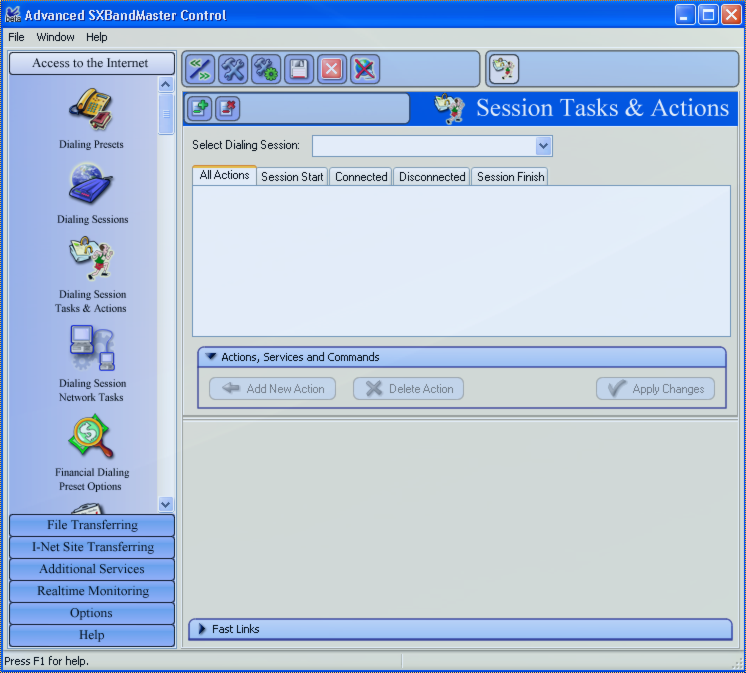Click the crossed-out globe disconnect icon
The height and width of the screenshot is (673, 746).
pyautogui.click(x=364, y=69)
